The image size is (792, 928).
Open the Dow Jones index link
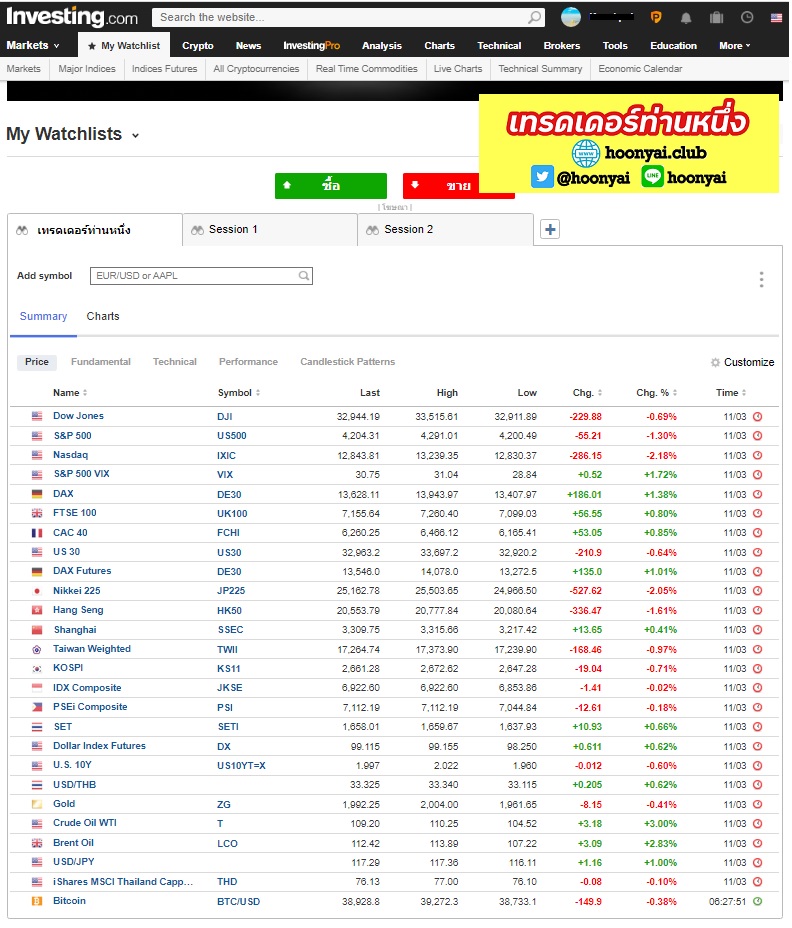coord(78,416)
